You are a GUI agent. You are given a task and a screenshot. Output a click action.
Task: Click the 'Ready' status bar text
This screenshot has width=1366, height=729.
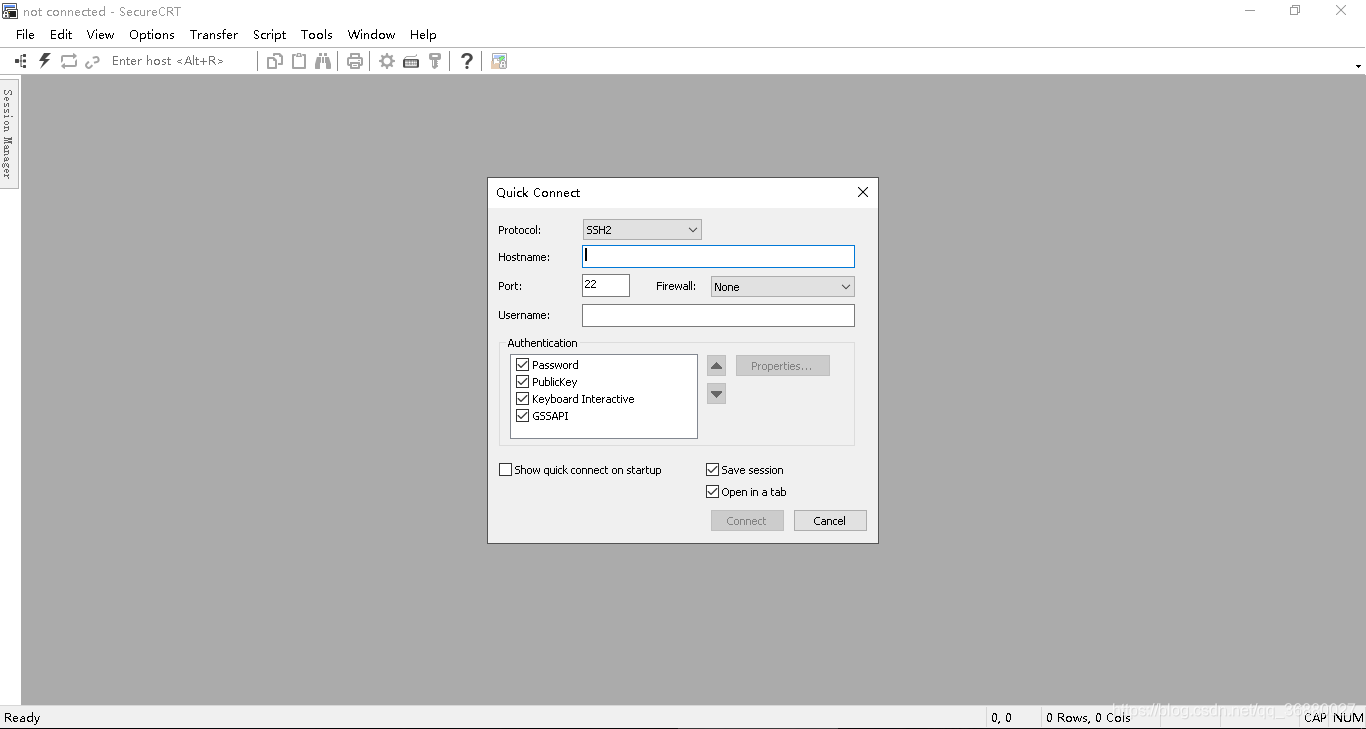click(22, 718)
